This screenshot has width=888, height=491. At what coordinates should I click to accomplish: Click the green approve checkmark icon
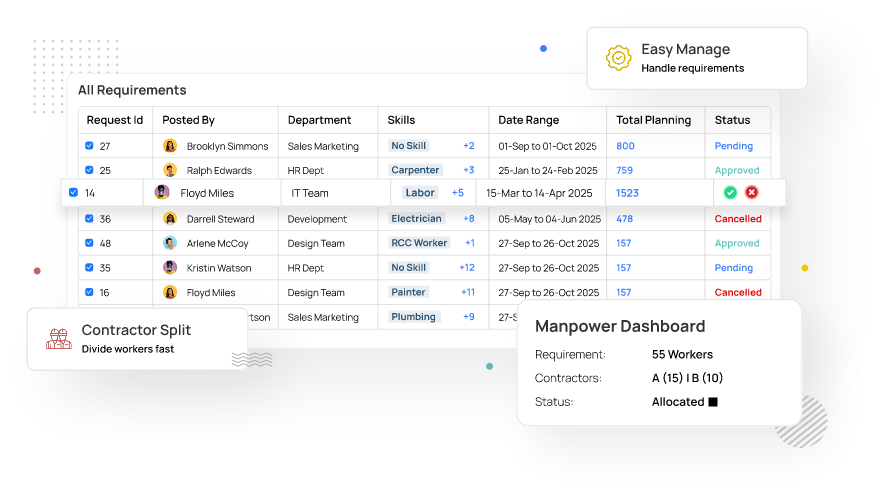point(730,193)
